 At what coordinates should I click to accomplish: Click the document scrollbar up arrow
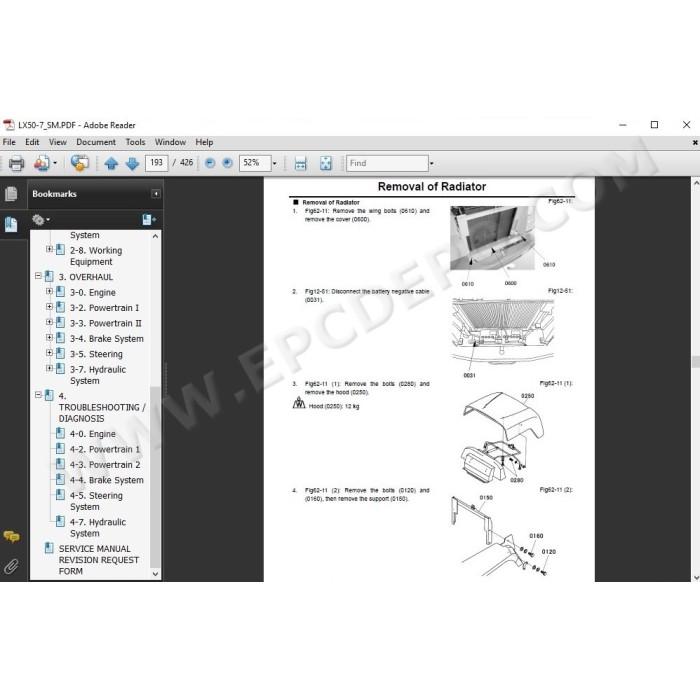tap(696, 183)
